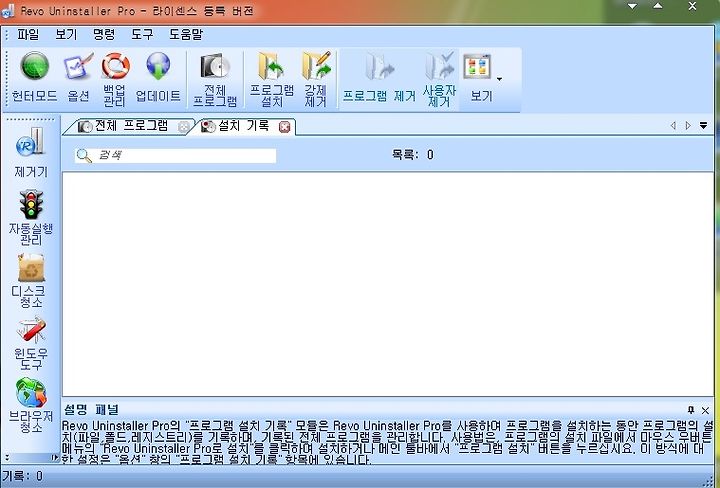The image size is (720, 488).
Task: Open the 보기 menu in menu bar
Action: click(x=66, y=34)
